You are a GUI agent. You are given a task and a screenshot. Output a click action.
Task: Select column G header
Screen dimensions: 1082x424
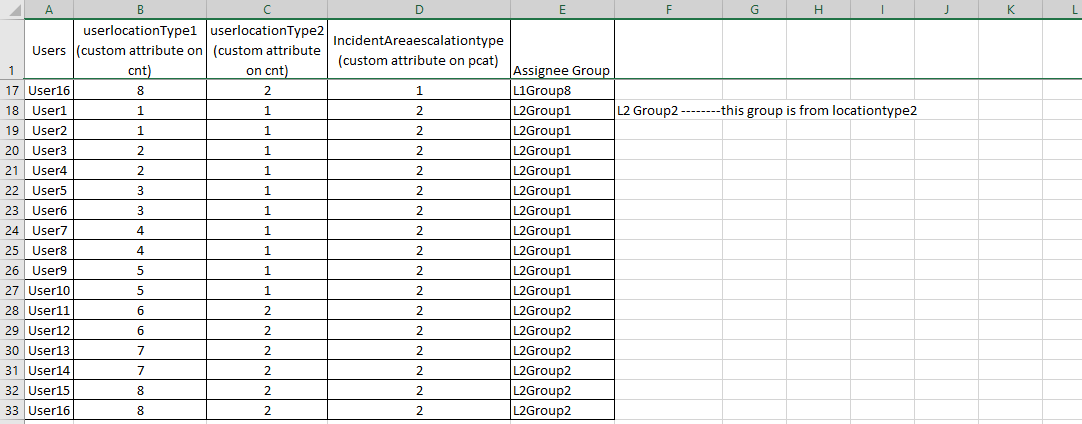point(754,9)
